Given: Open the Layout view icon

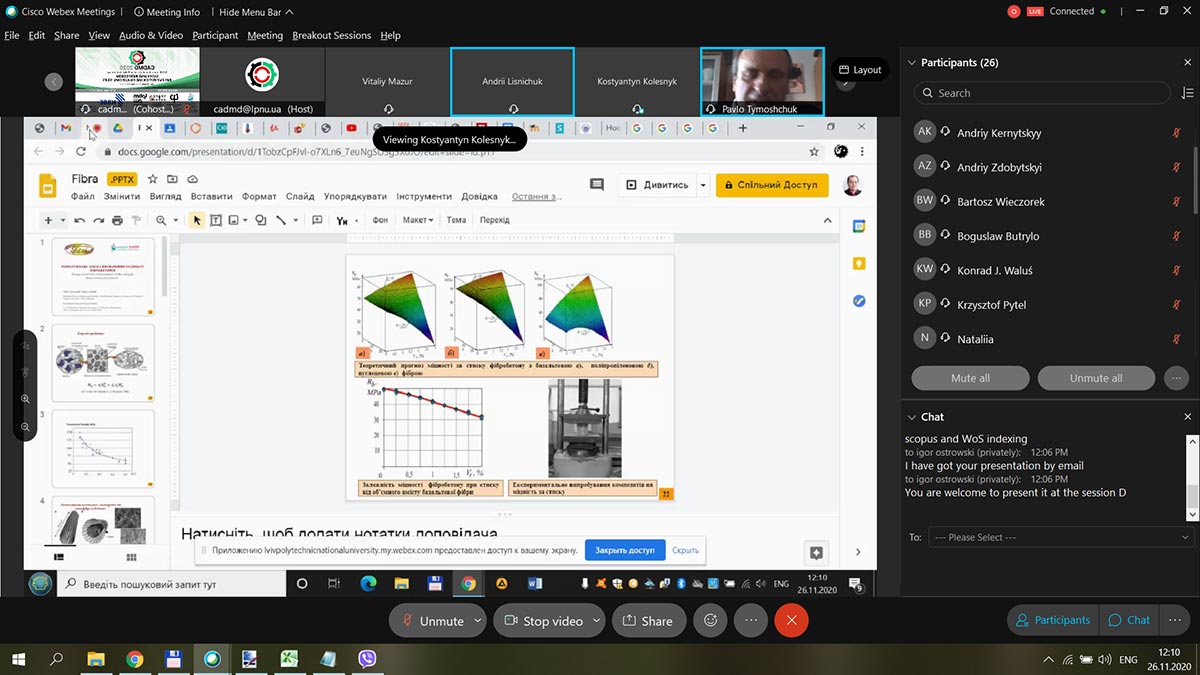Looking at the screenshot, I should point(860,70).
